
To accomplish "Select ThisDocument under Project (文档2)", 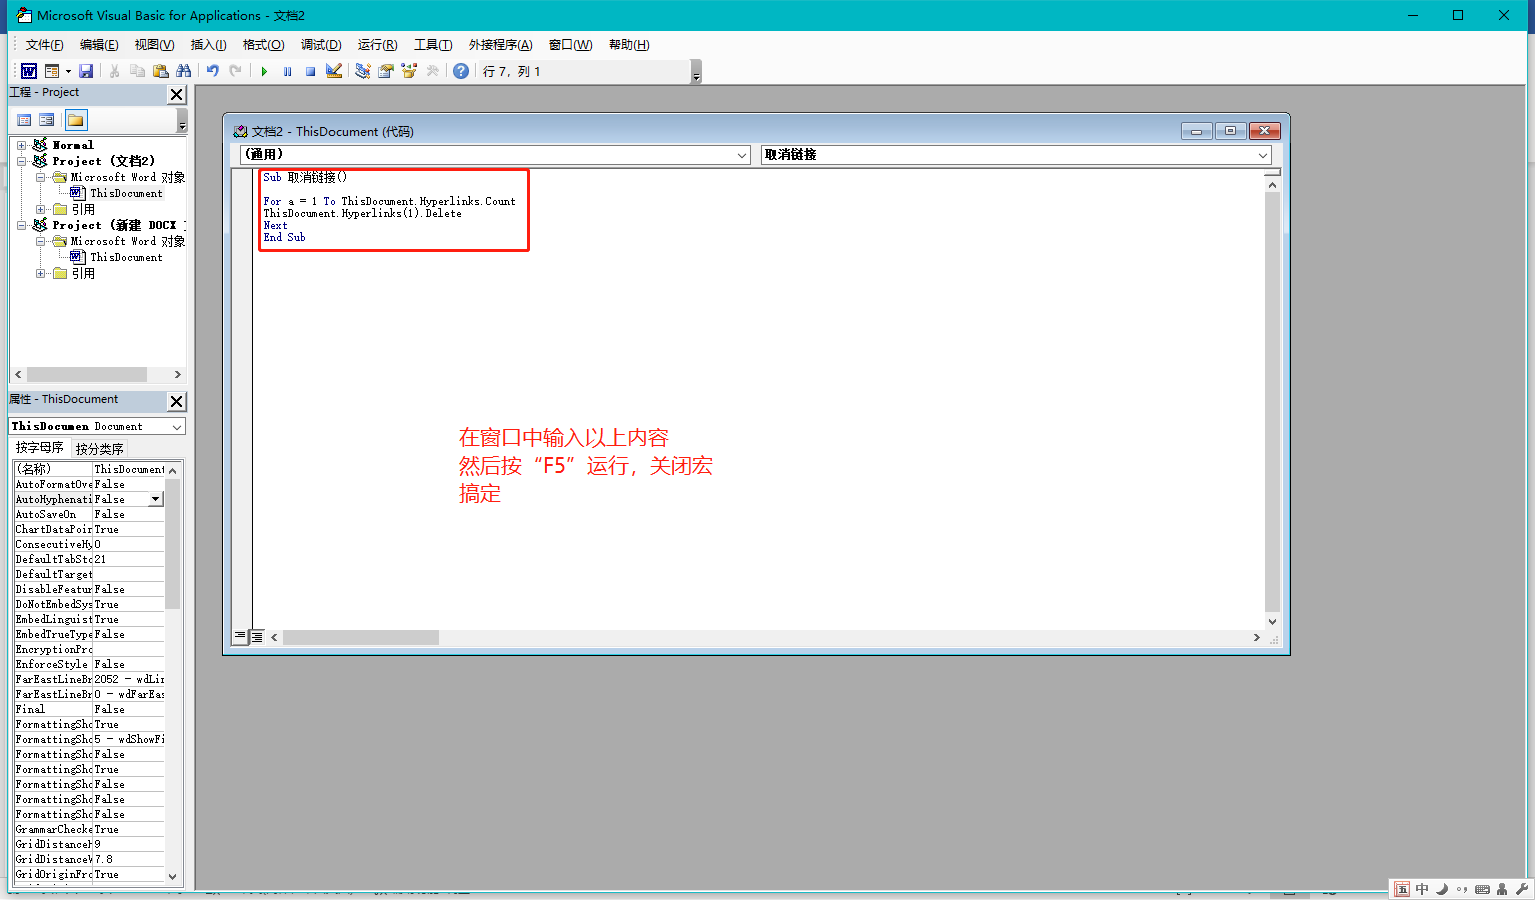I will coord(125,193).
